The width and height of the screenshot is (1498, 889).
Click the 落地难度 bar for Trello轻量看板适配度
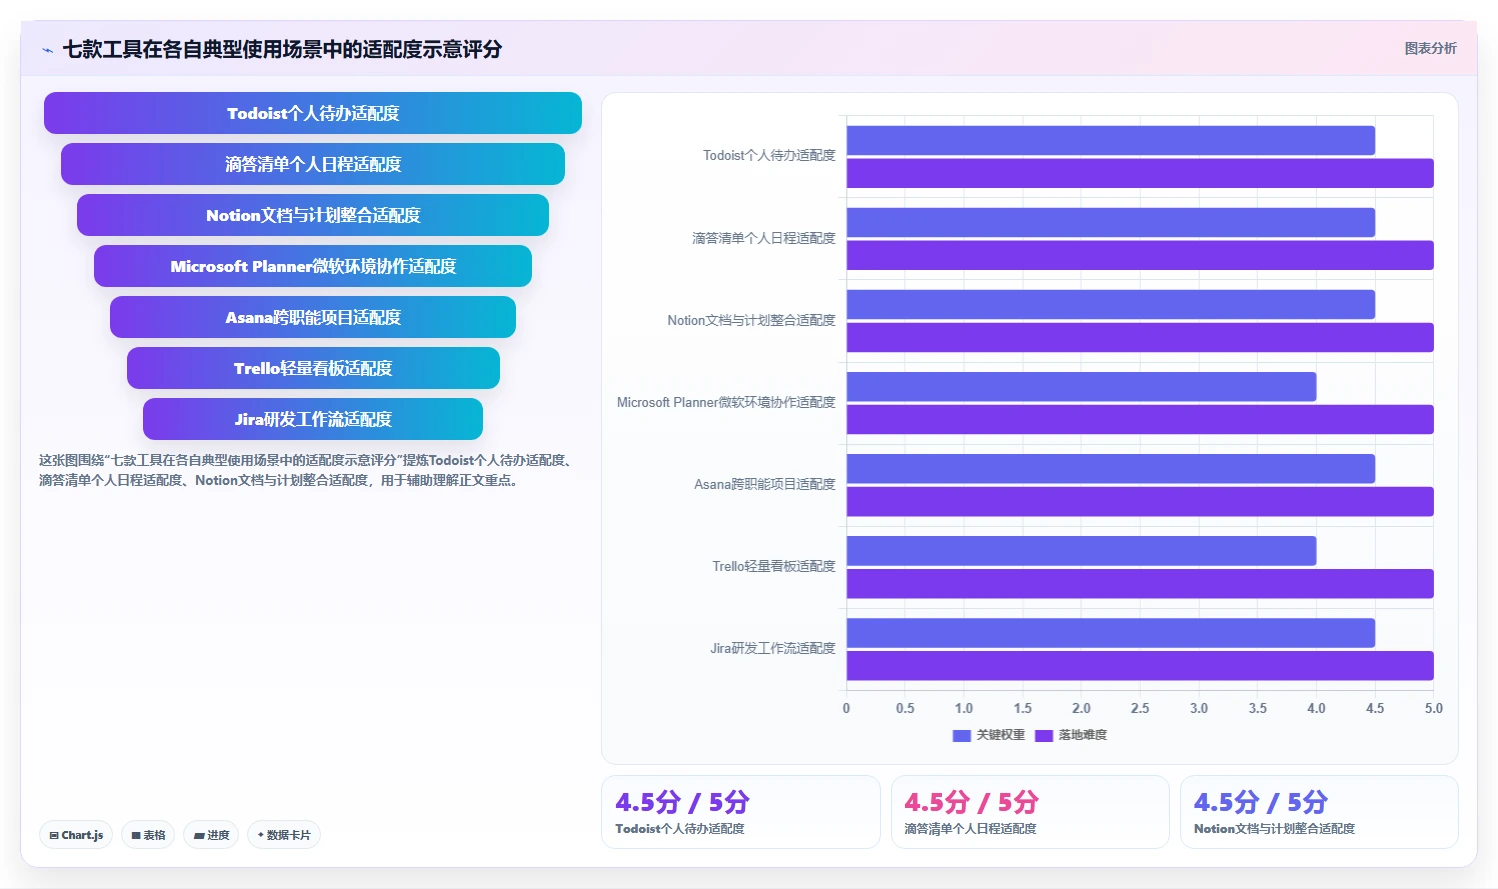1140,583
